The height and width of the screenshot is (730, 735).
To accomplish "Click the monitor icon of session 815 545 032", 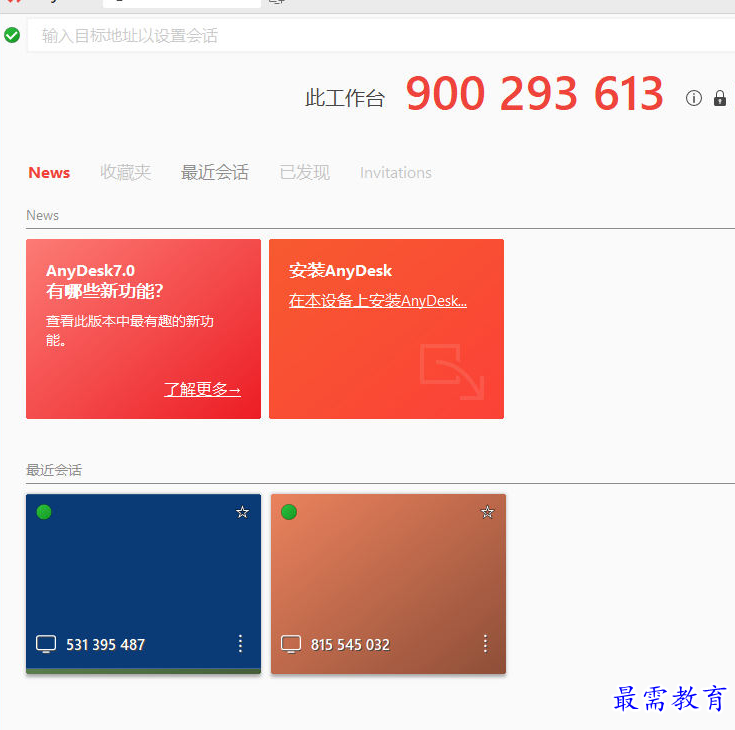I will [291, 644].
